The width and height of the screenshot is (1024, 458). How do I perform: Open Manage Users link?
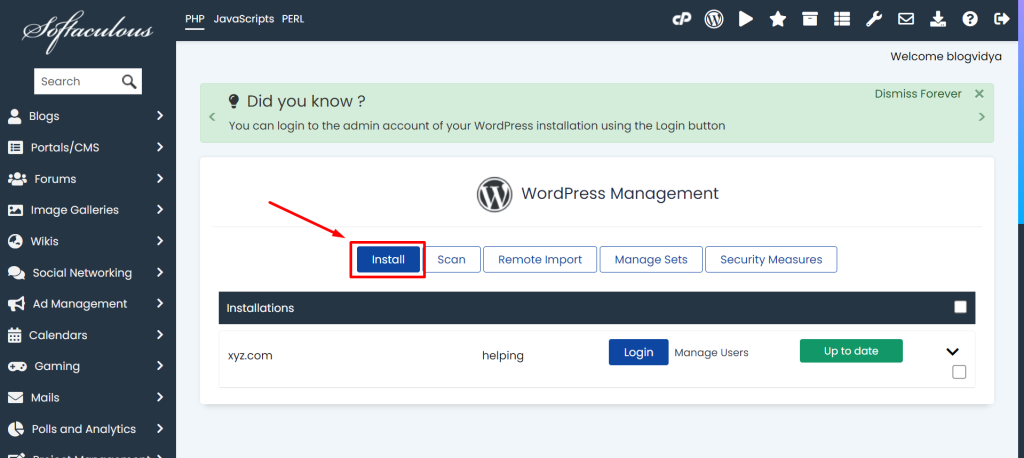coord(711,353)
